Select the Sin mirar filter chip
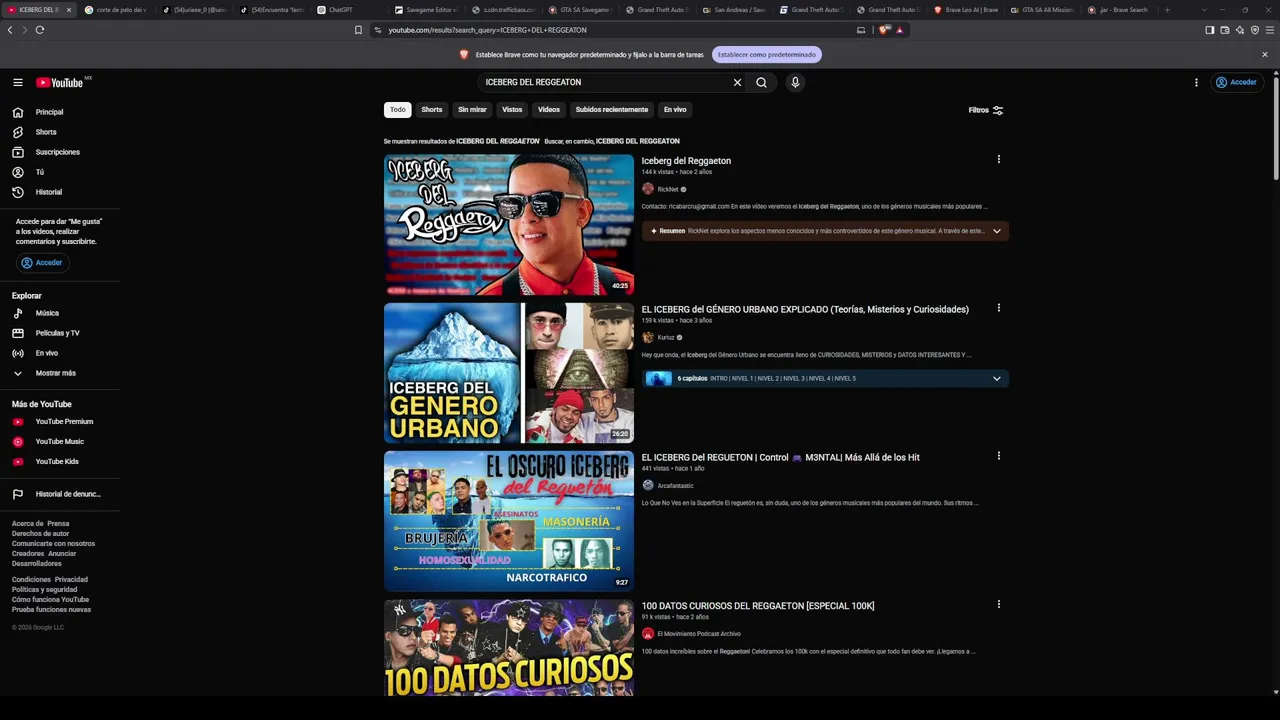The width and height of the screenshot is (1280, 720). click(472, 110)
